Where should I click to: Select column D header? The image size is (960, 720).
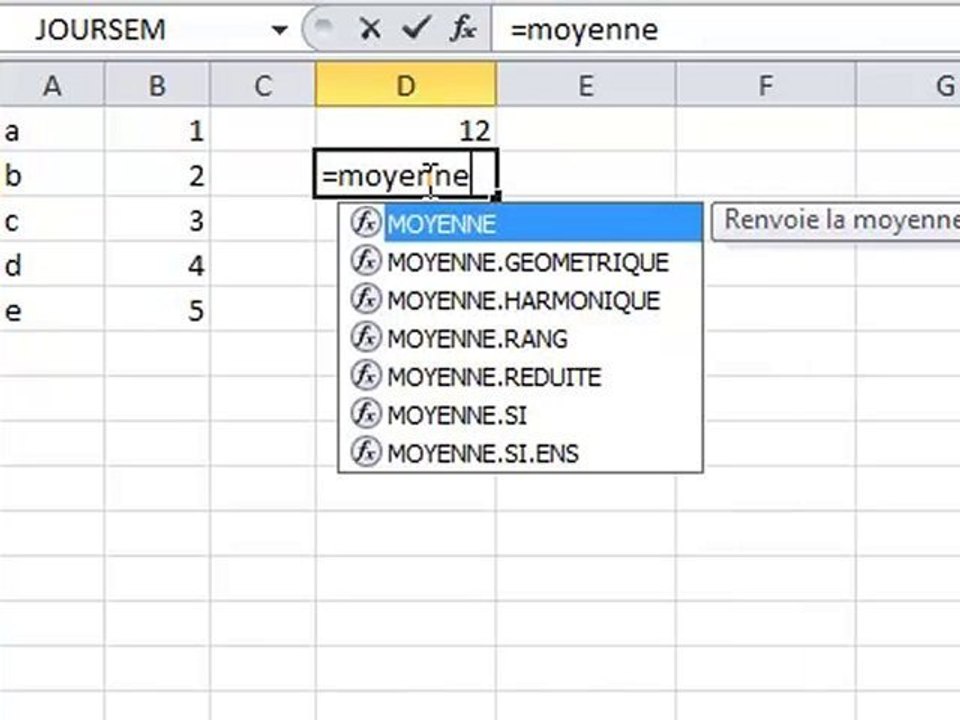[405, 85]
